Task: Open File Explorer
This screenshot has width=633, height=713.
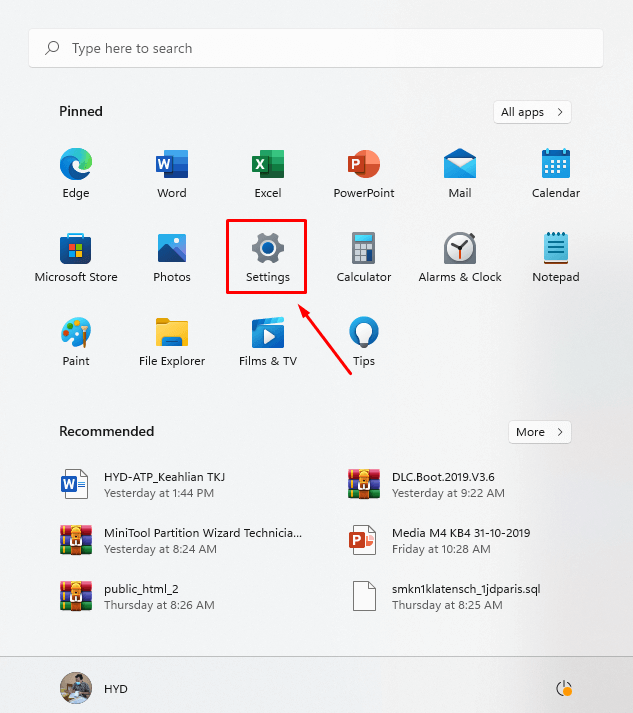Action: pyautogui.click(x=172, y=333)
